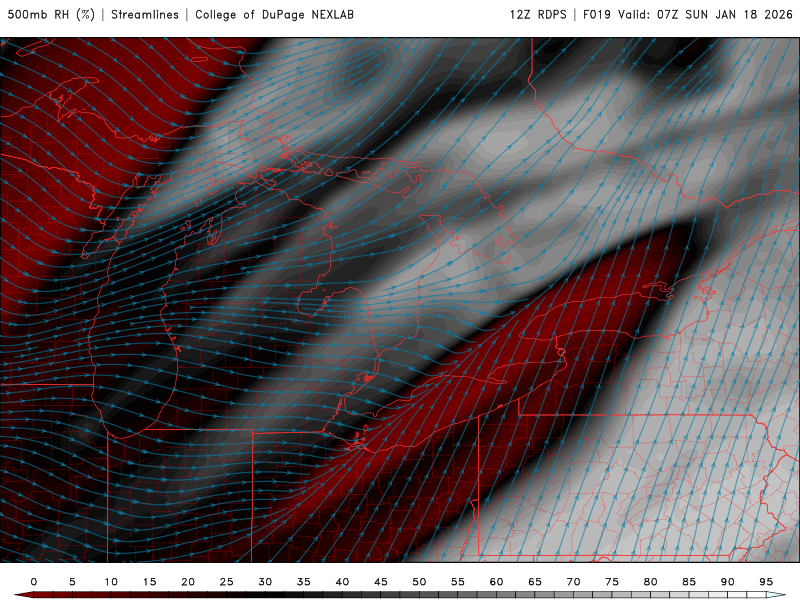Click the "80" humidity scale label
Viewport: 800px width, 600px height.
(651, 582)
